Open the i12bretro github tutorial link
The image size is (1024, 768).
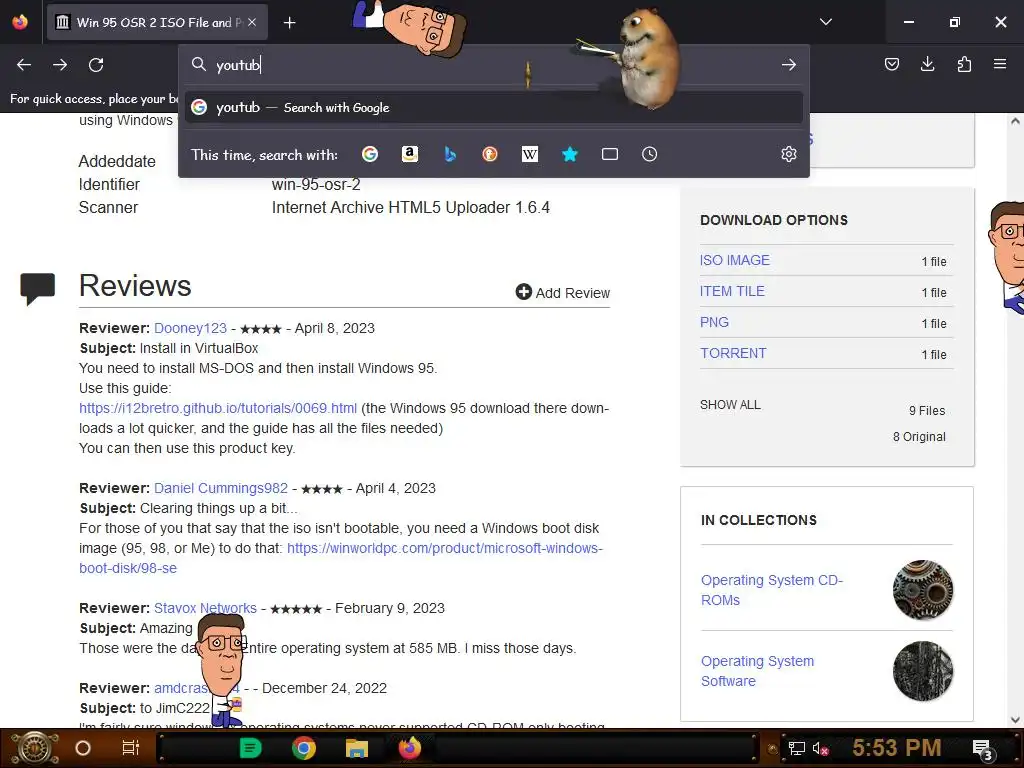pos(218,408)
